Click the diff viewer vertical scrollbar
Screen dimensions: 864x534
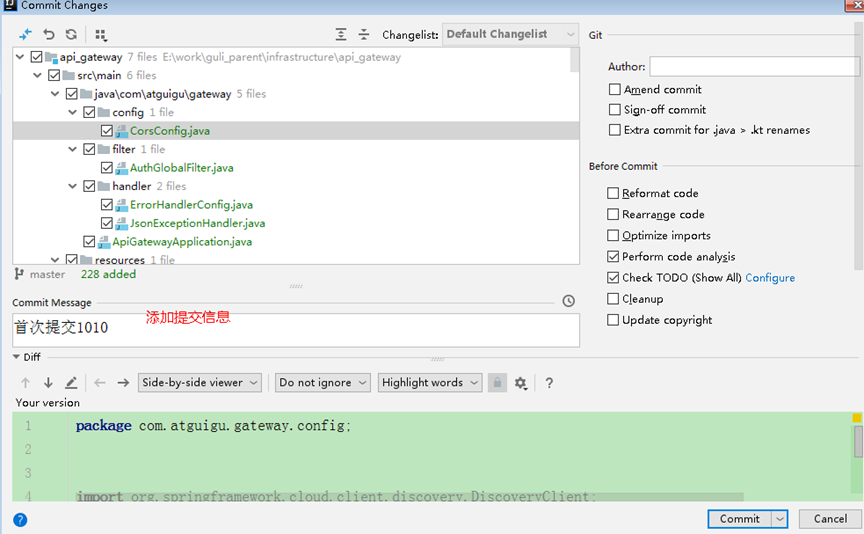(858, 441)
